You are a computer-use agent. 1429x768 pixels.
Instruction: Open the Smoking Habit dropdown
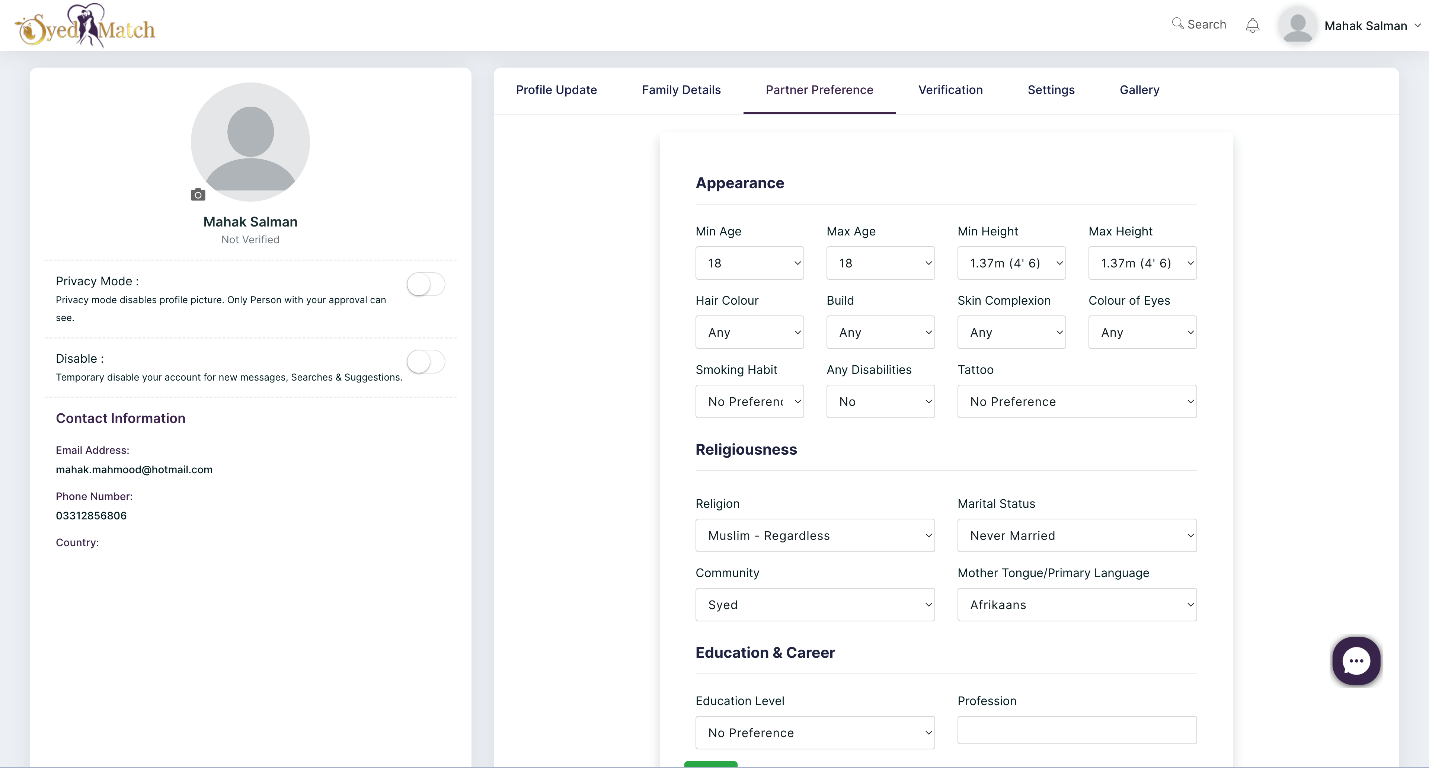(x=750, y=401)
